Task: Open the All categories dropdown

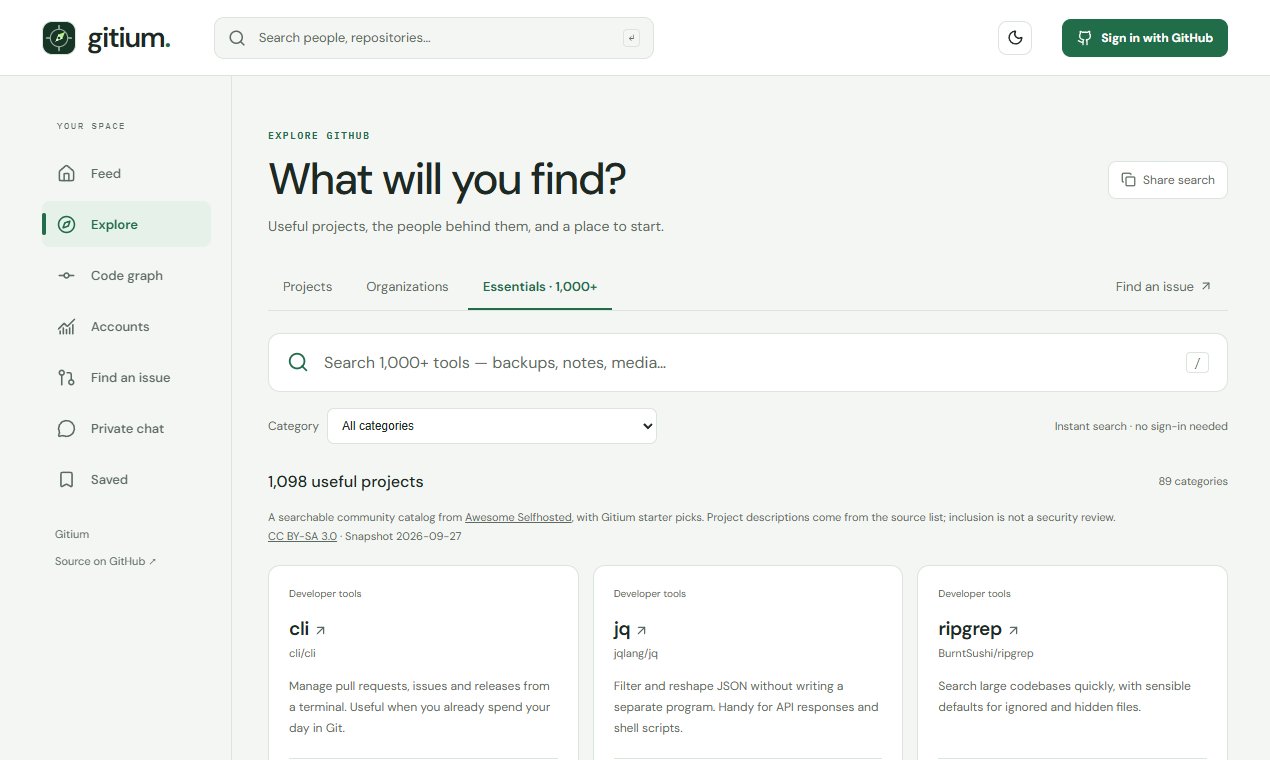Action: point(492,426)
